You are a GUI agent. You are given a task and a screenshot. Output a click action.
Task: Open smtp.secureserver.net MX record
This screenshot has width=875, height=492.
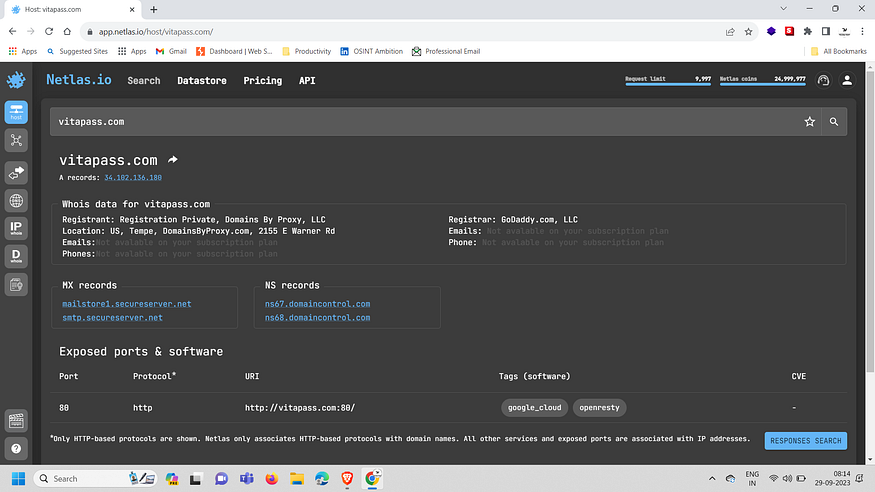coord(112,317)
